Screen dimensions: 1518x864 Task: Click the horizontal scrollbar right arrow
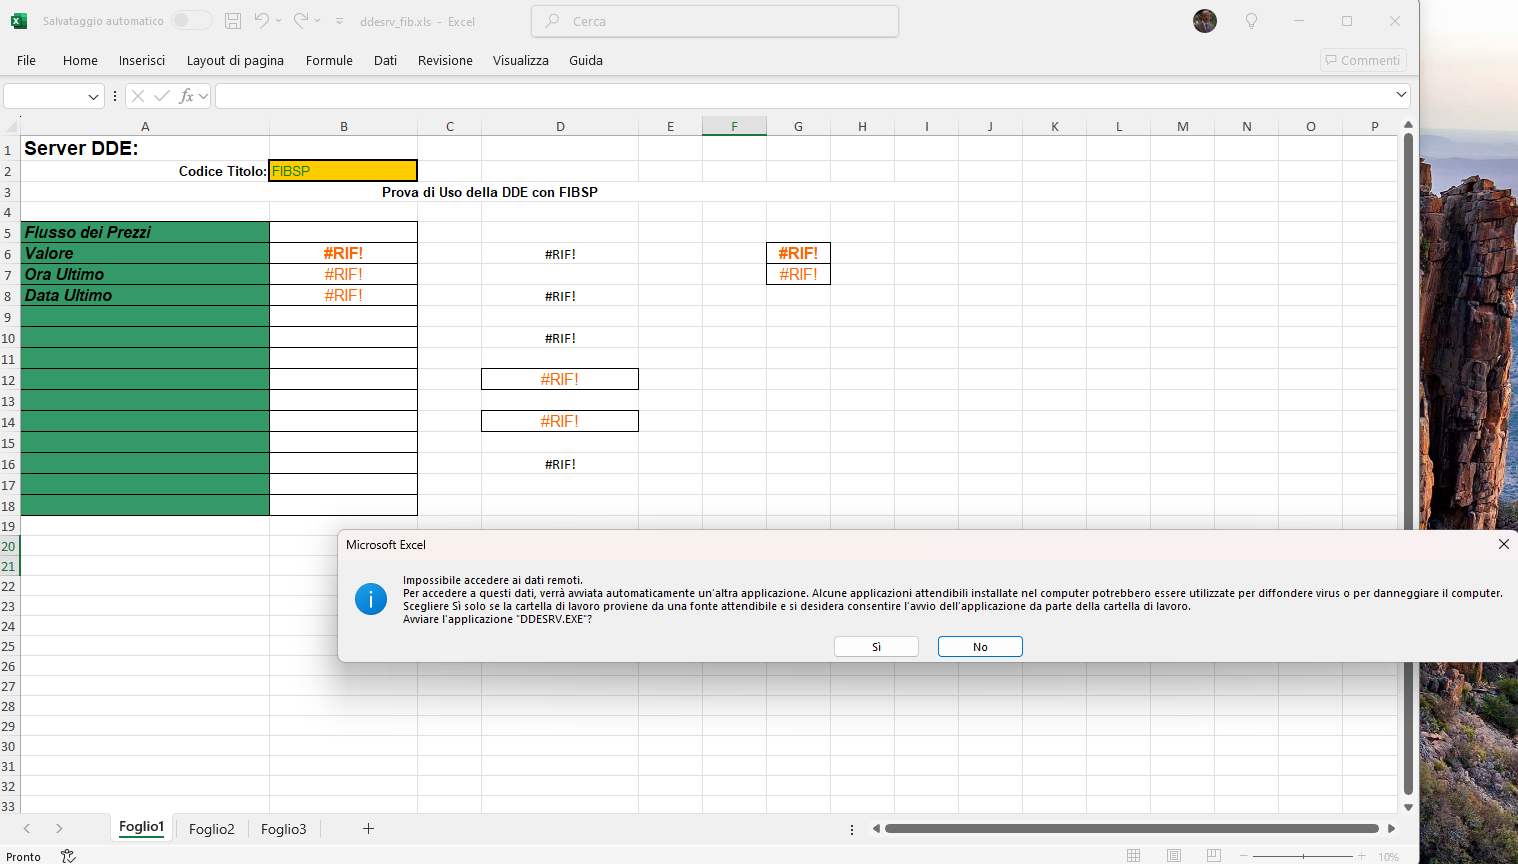pos(1391,828)
